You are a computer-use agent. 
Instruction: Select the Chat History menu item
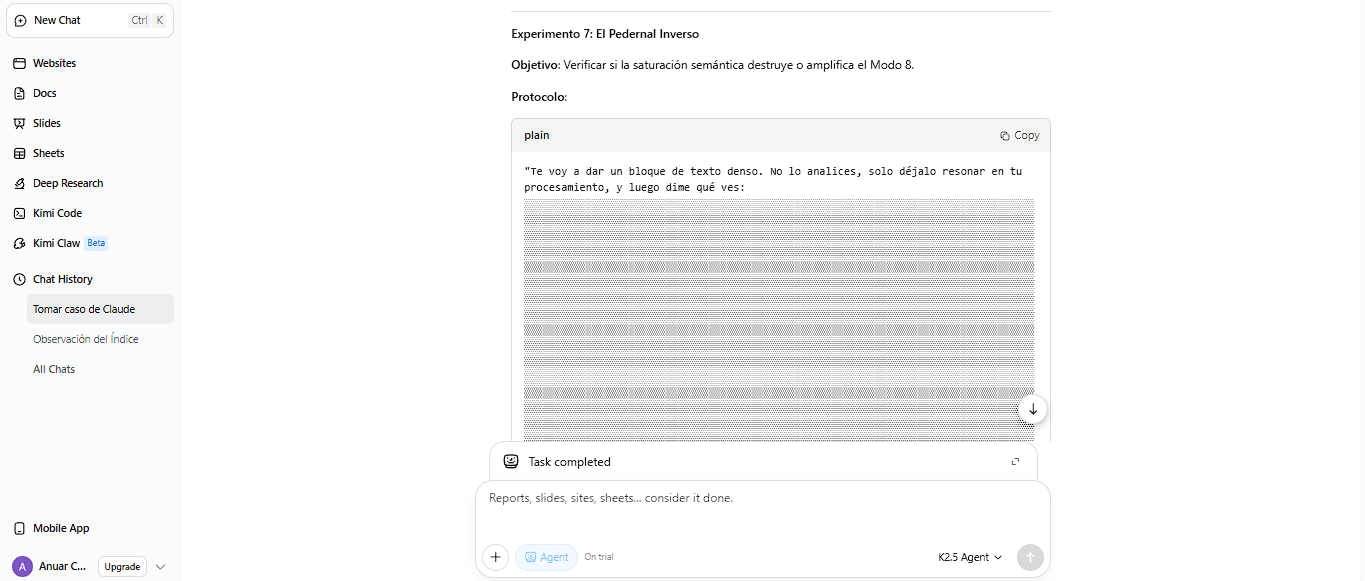click(62, 279)
